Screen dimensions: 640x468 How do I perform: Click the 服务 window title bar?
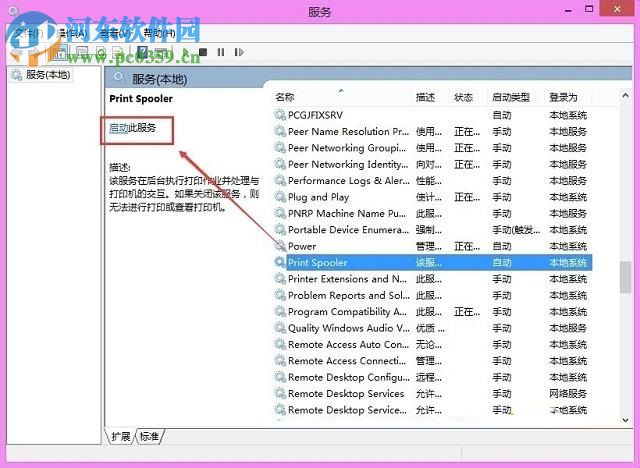pyautogui.click(x=320, y=11)
